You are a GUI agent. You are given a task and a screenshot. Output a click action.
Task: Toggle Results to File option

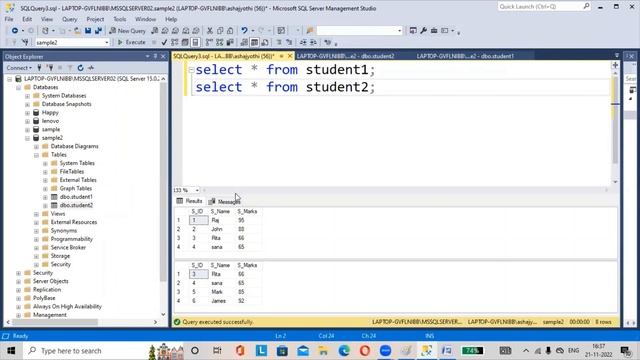[x=265, y=42]
